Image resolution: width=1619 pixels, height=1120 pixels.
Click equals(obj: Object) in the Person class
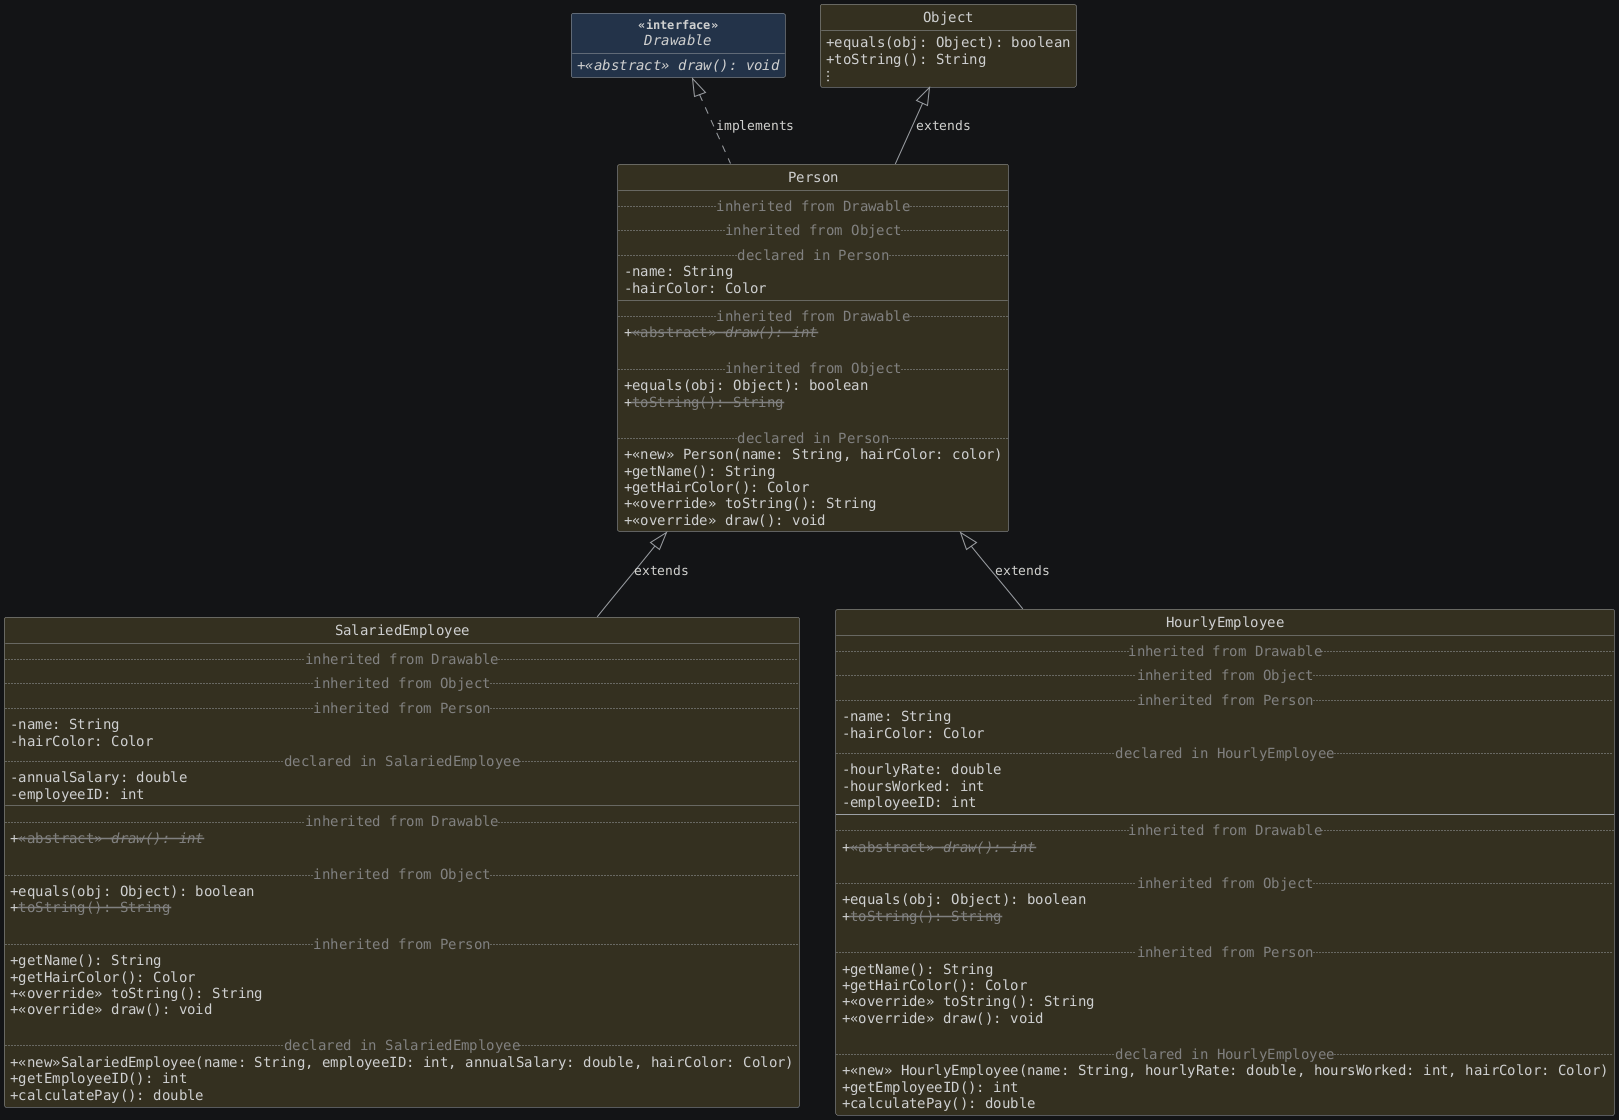tap(746, 386)
